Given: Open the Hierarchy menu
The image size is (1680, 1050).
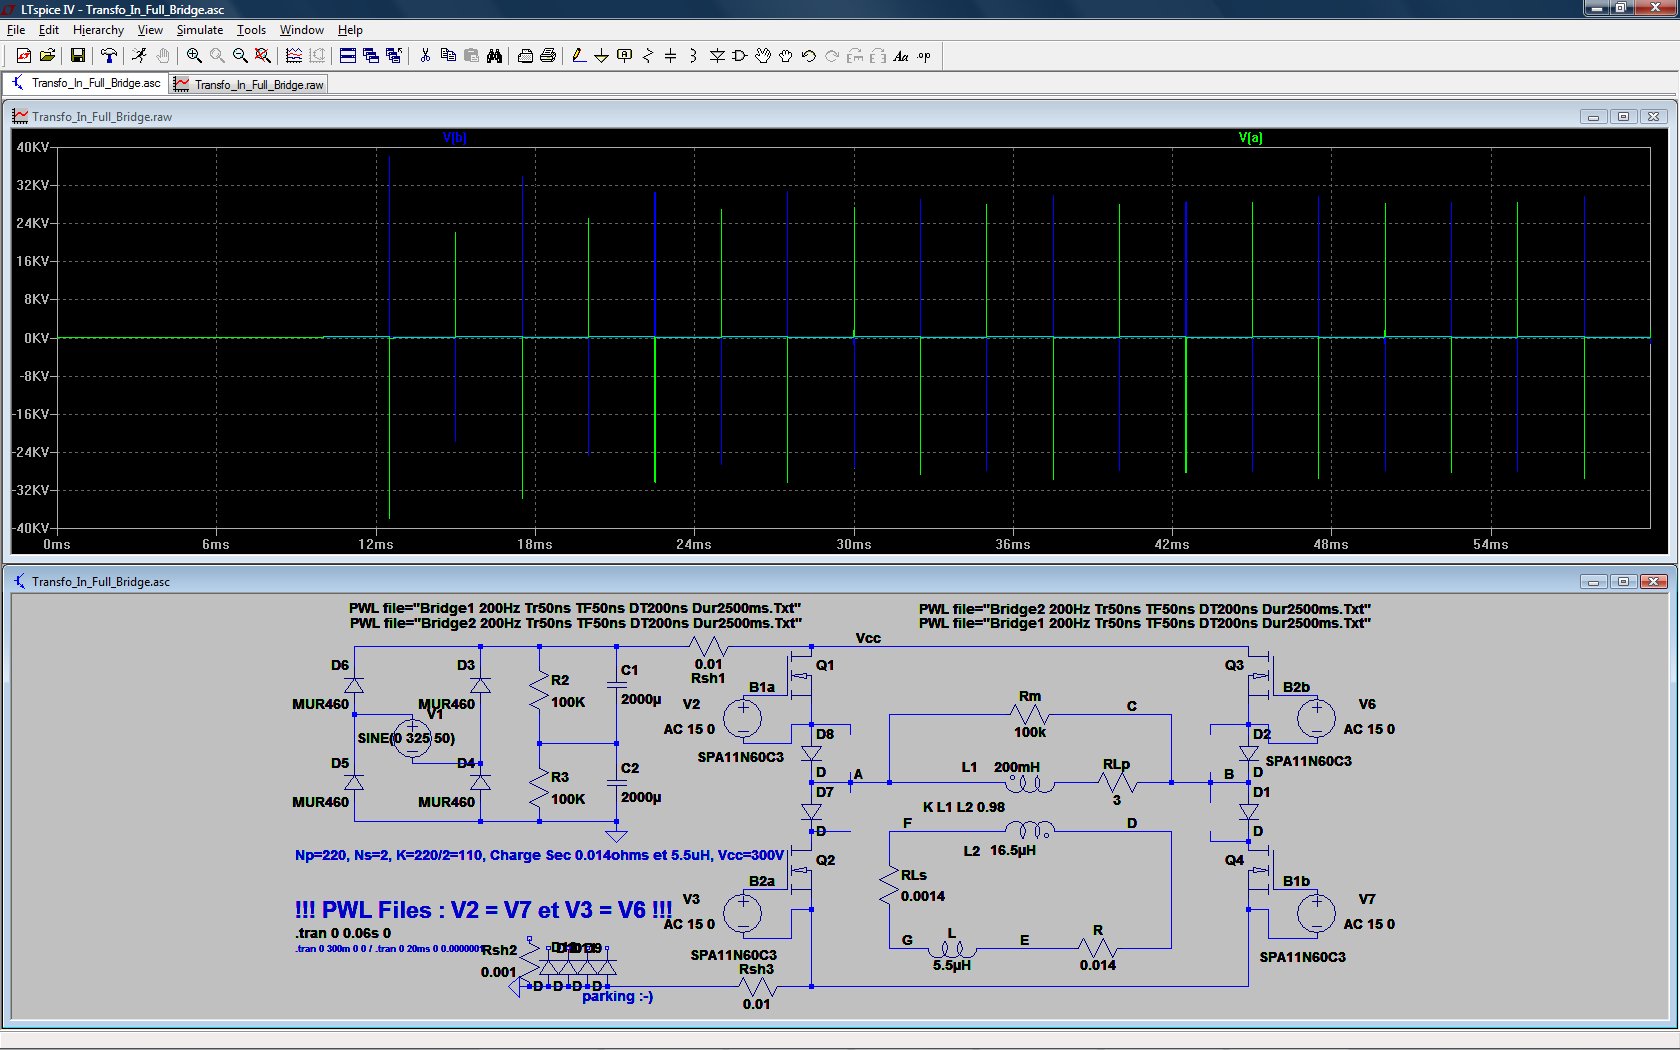Looking at the screenshot, I should click(98, 30).
